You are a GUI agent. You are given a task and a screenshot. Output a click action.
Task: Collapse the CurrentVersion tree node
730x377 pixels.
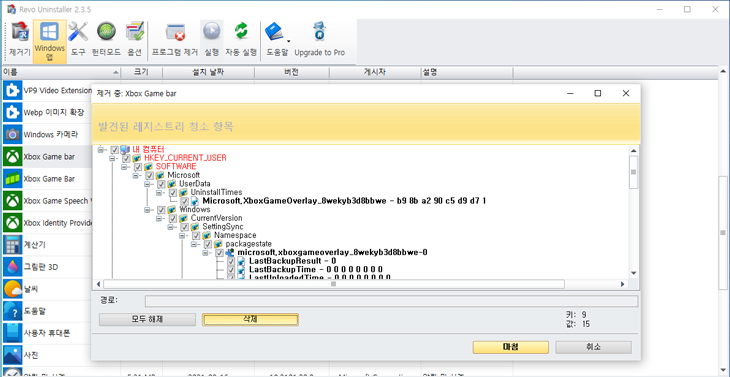[x=159, y=218]
